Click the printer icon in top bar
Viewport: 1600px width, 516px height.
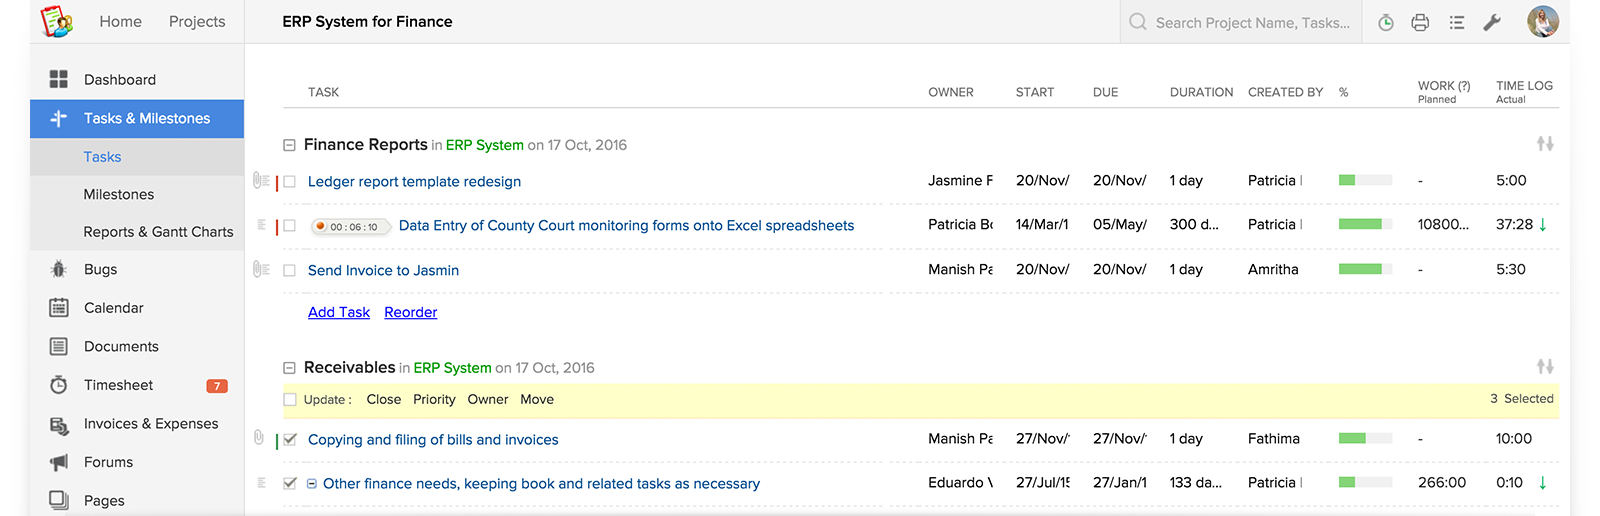(1420, 22)
